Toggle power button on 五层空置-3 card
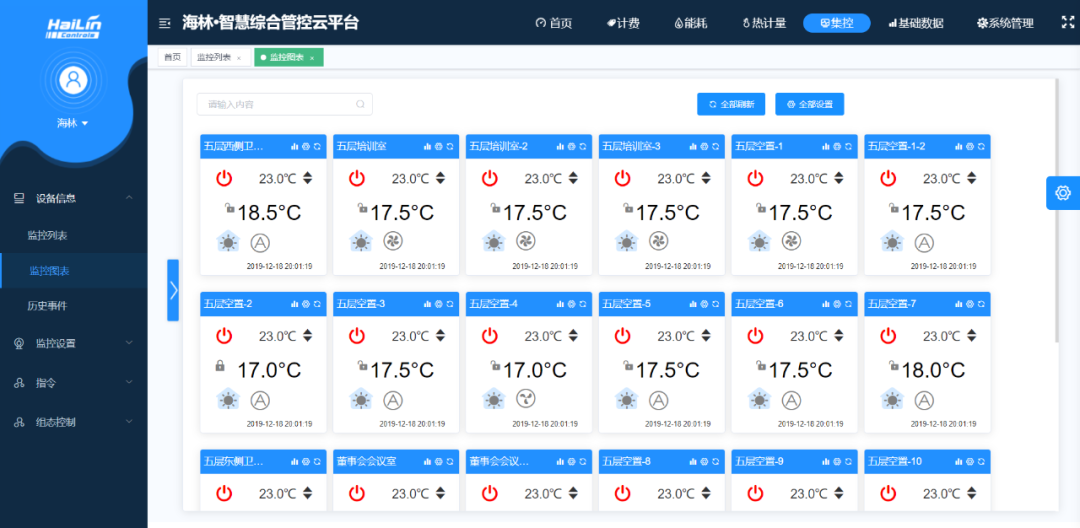Image resolution: width=1080 pixels, height=528 pixels. pos(357,336)
